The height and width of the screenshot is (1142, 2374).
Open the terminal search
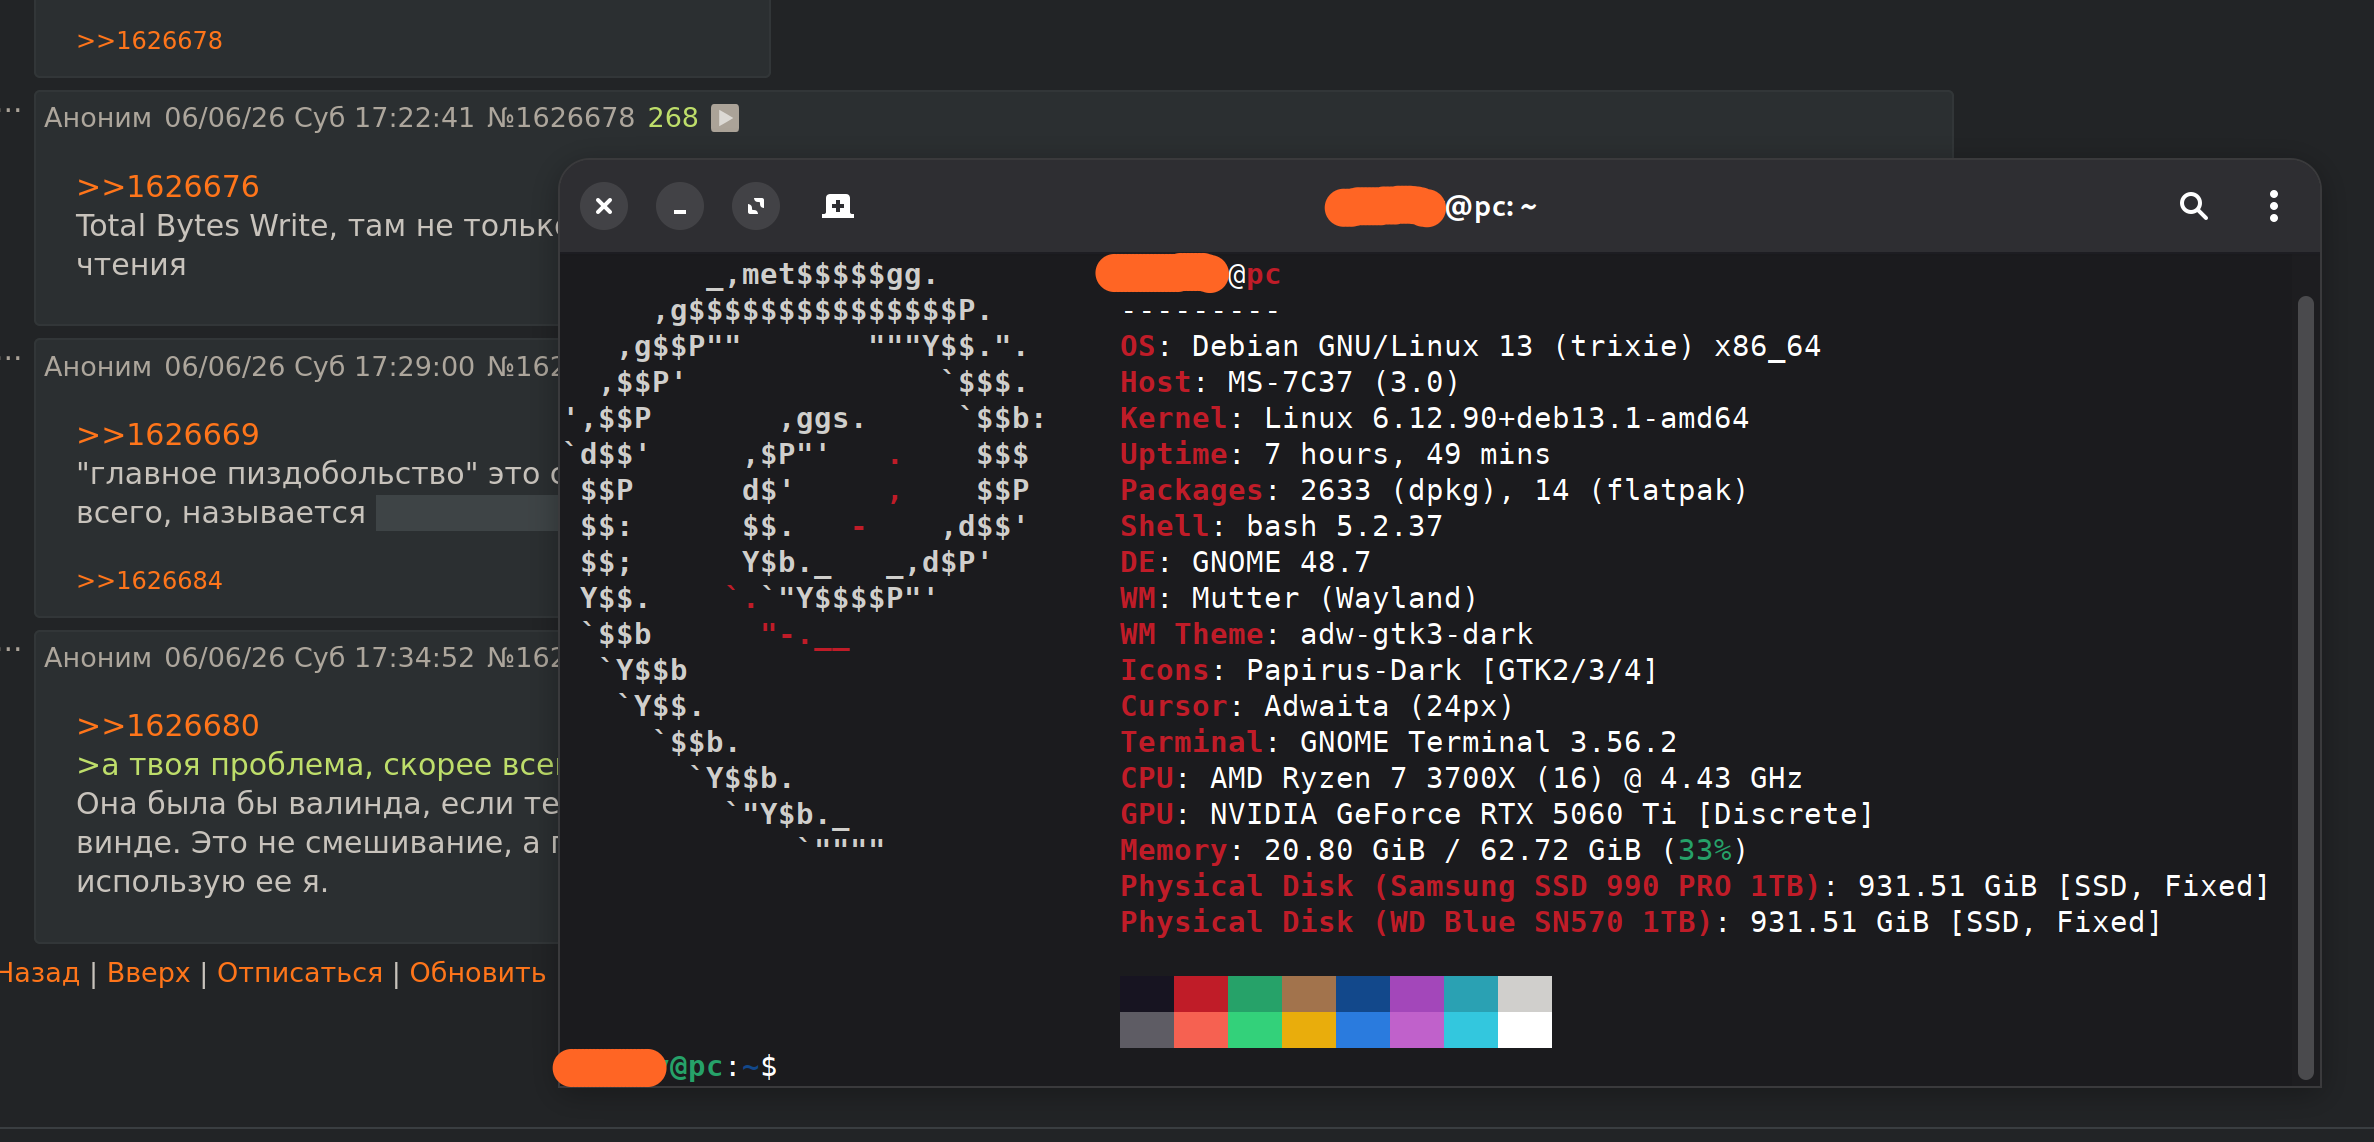[2193, 206]
